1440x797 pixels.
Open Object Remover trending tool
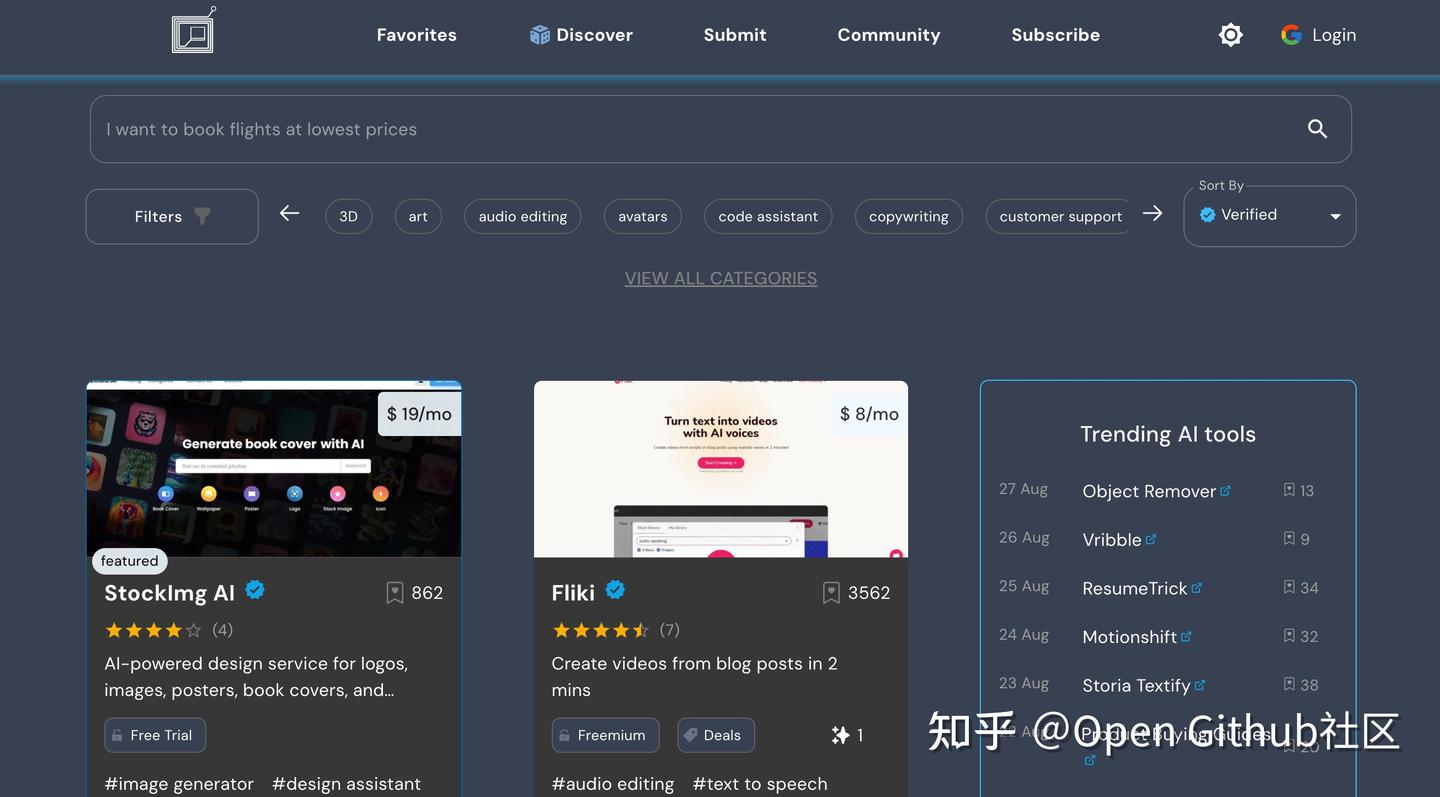(x=1149, y=491)
